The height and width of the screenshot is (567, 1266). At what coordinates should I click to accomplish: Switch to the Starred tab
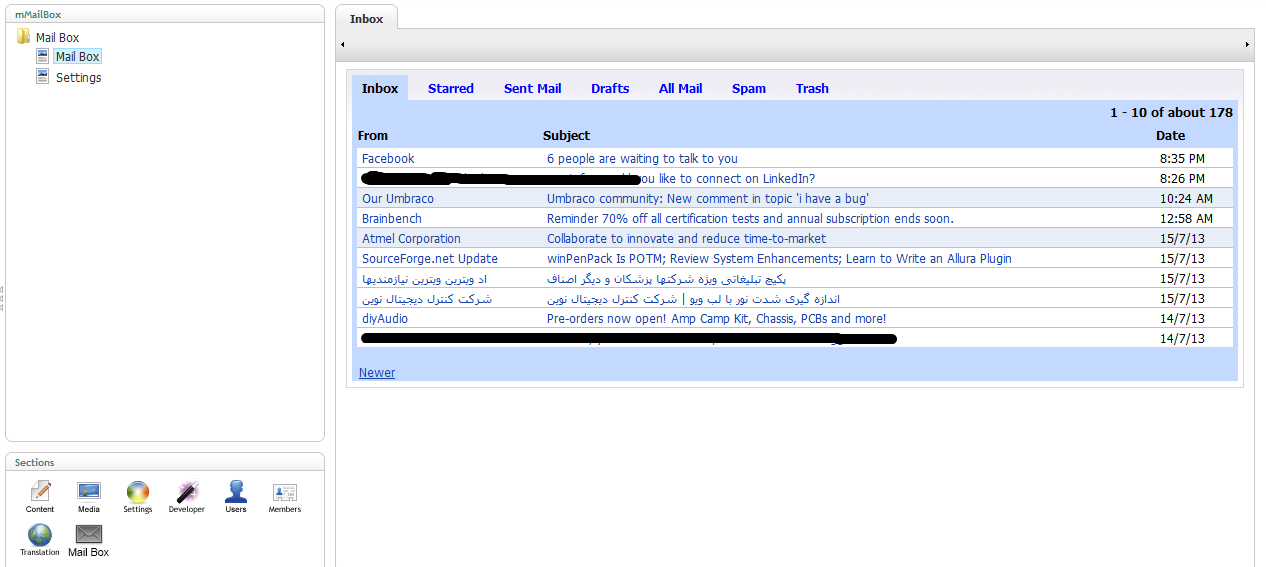pos(451,88)
